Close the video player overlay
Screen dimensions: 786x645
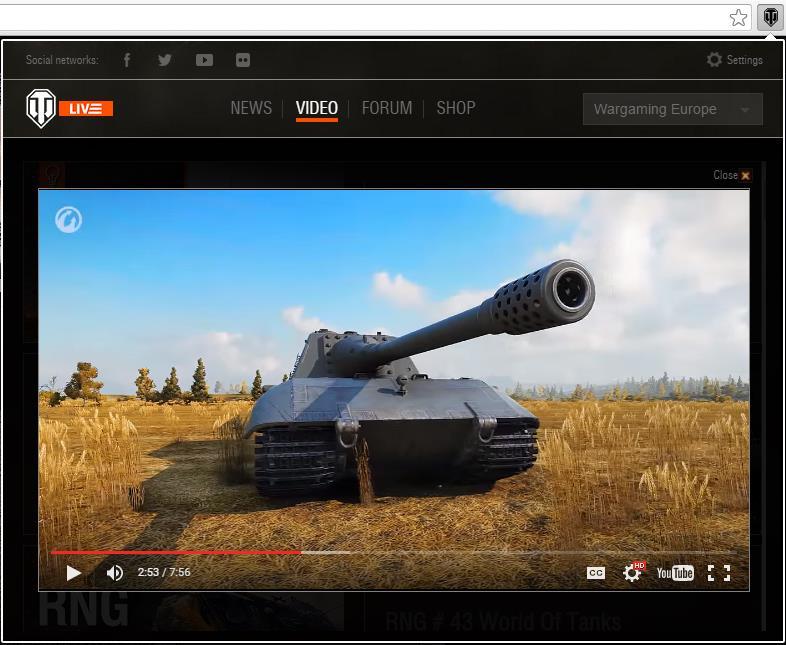coord(731,175)
